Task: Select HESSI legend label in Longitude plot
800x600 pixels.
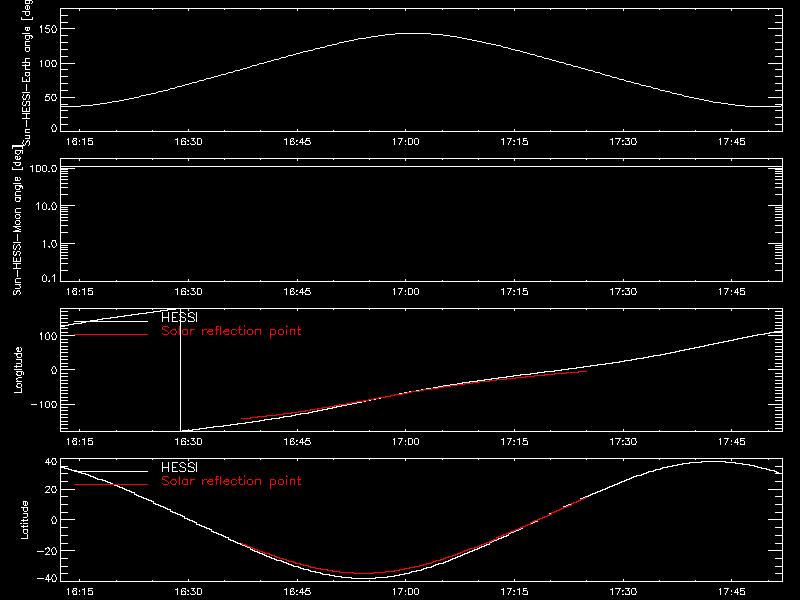Action: pos(179,317)
